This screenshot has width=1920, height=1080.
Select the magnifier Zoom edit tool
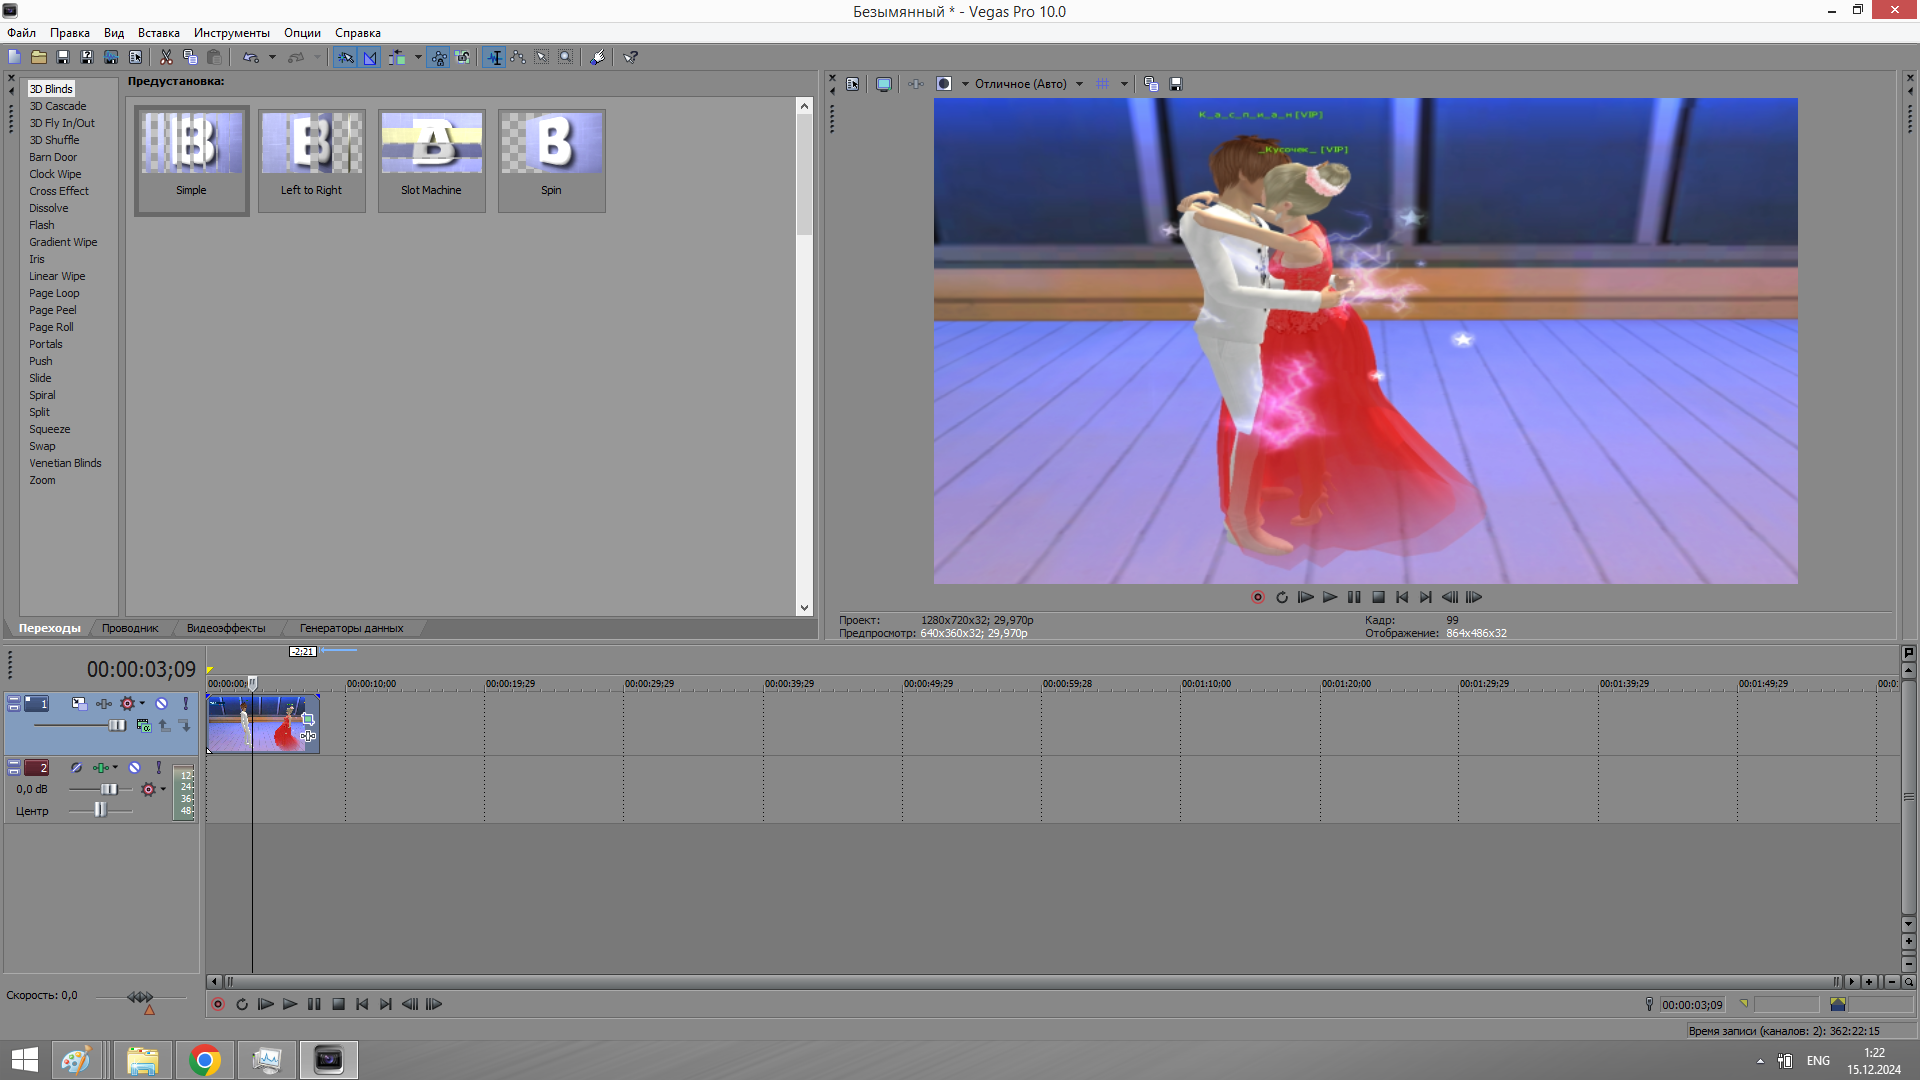coord(566,57)
